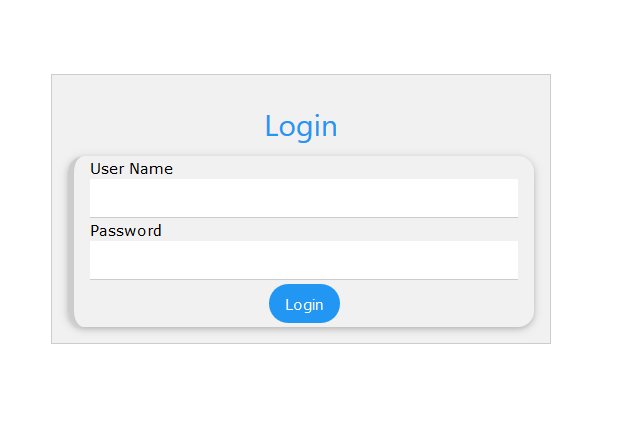Screen dimensions: 621x441
Task: Click the text field above Login button
Action: point(303,259)
